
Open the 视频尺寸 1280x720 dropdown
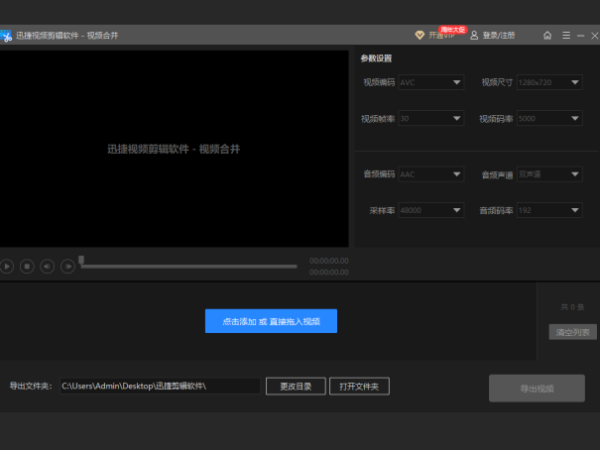pyautogui.click(x=549, y=83)
